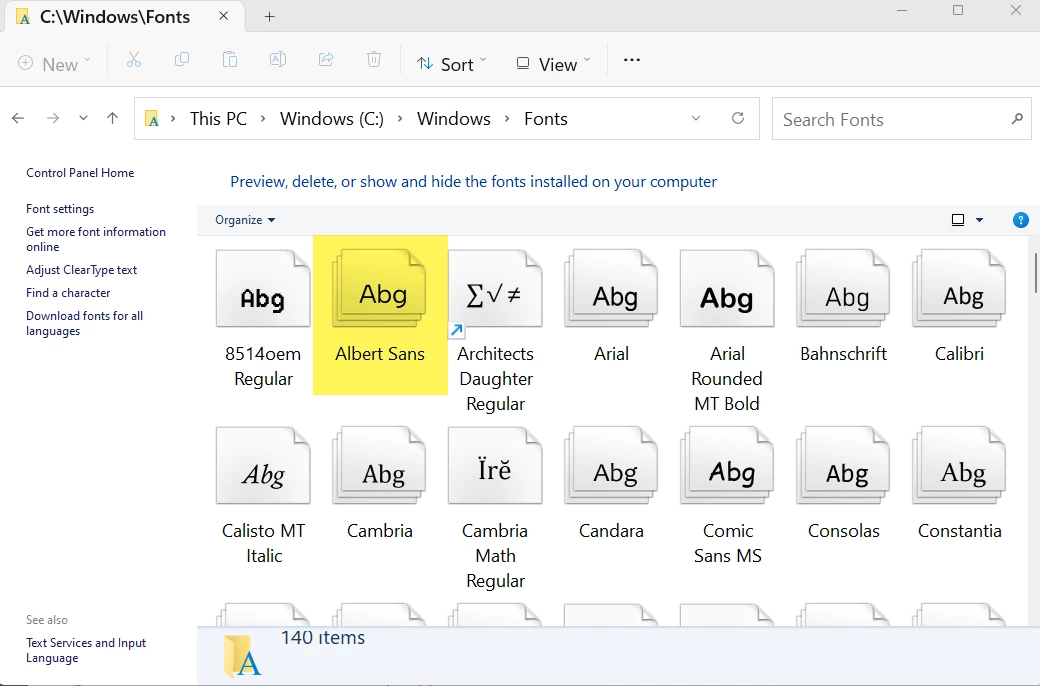Click Windows (C:) breadcrumb
1040x686 pixels.
coord(332,119)
